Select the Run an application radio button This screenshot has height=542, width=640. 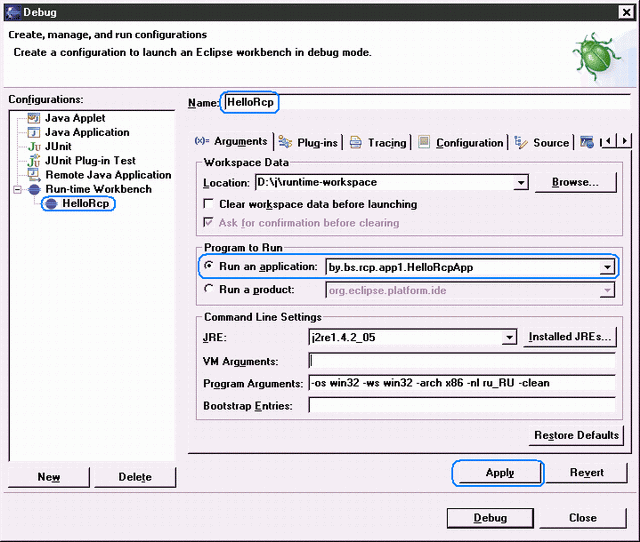[209, 266]
